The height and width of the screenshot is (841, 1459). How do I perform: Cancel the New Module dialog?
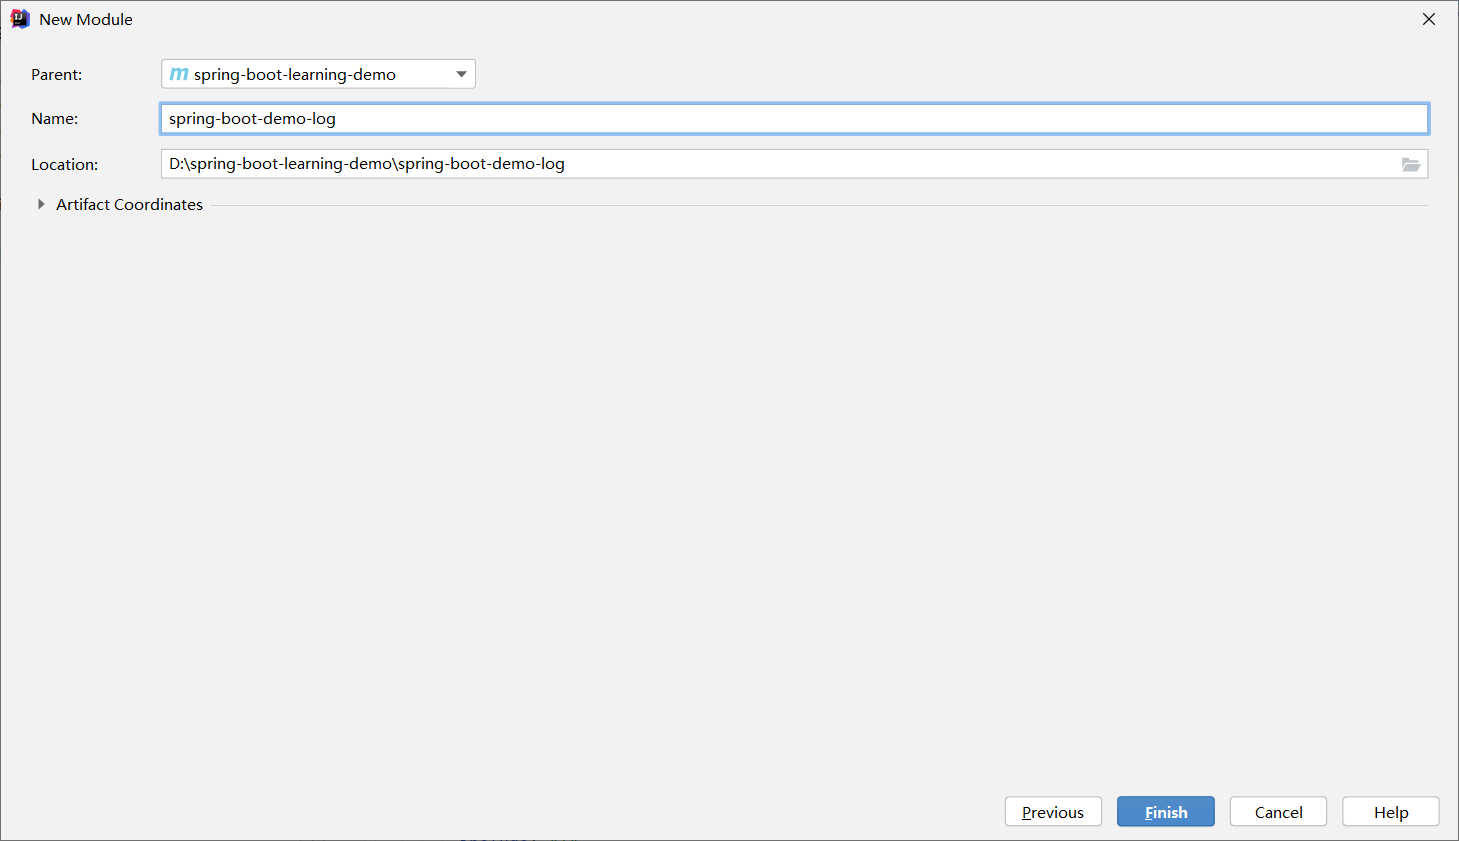(1278, 812)
